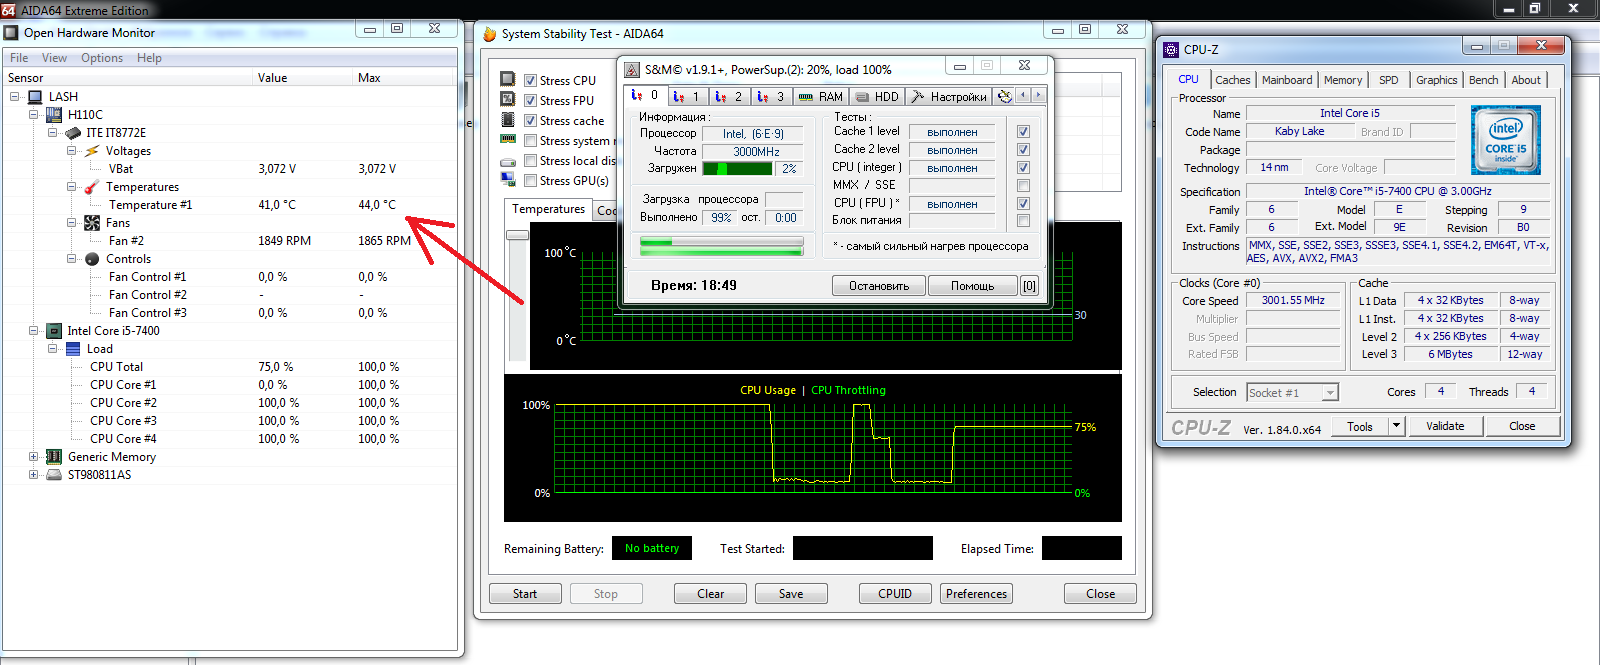Image resolution: width=1600 pixels, height=665 pixels.
Task: Click the Preferences button
Action: pos(976,594)
